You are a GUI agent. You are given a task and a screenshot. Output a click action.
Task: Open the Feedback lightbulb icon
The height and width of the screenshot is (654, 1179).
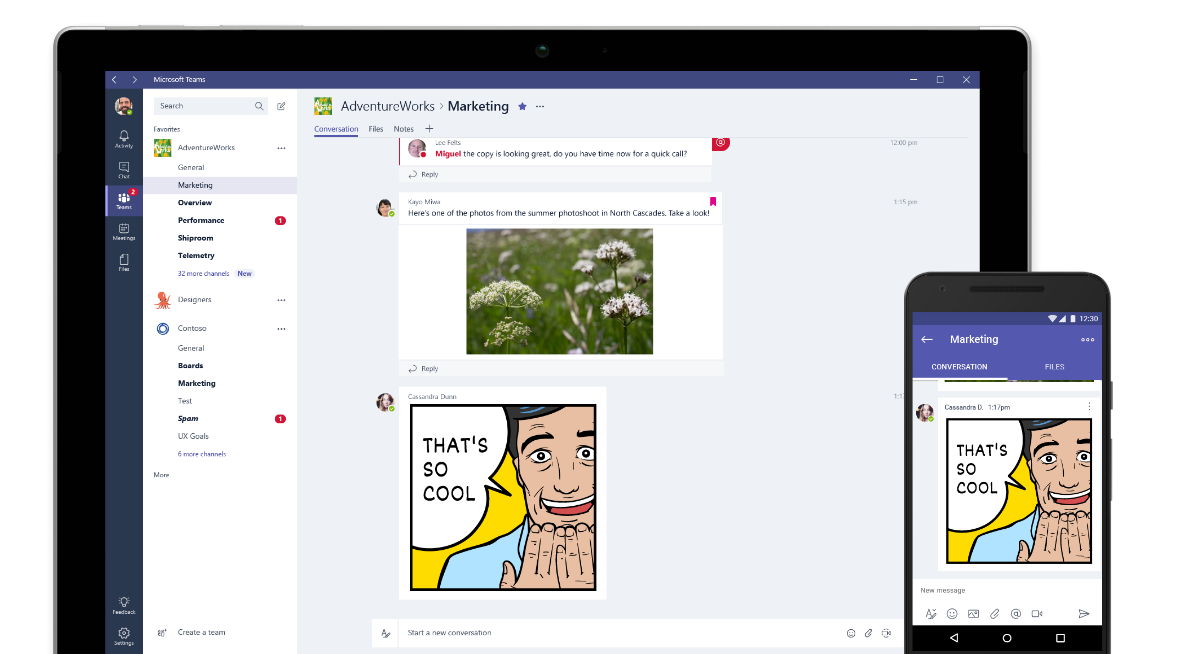point(124,605)
